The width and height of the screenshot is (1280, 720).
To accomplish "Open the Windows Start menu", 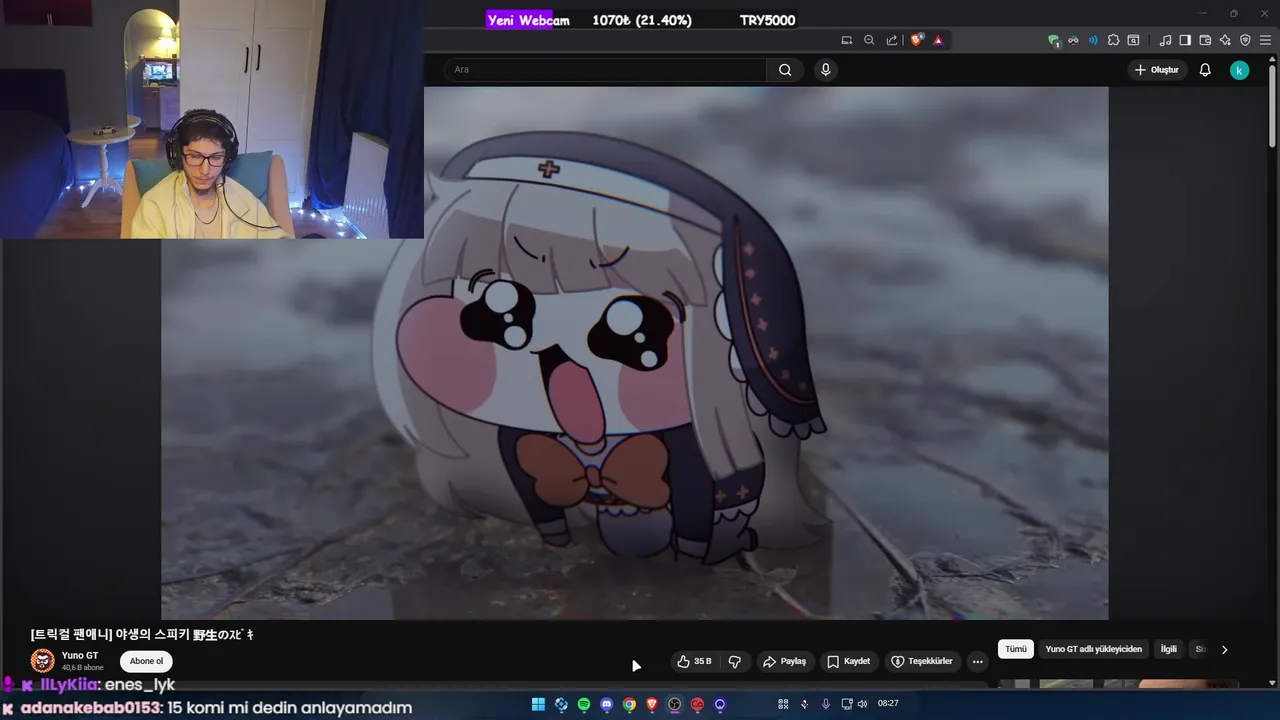I will (538, 704).
